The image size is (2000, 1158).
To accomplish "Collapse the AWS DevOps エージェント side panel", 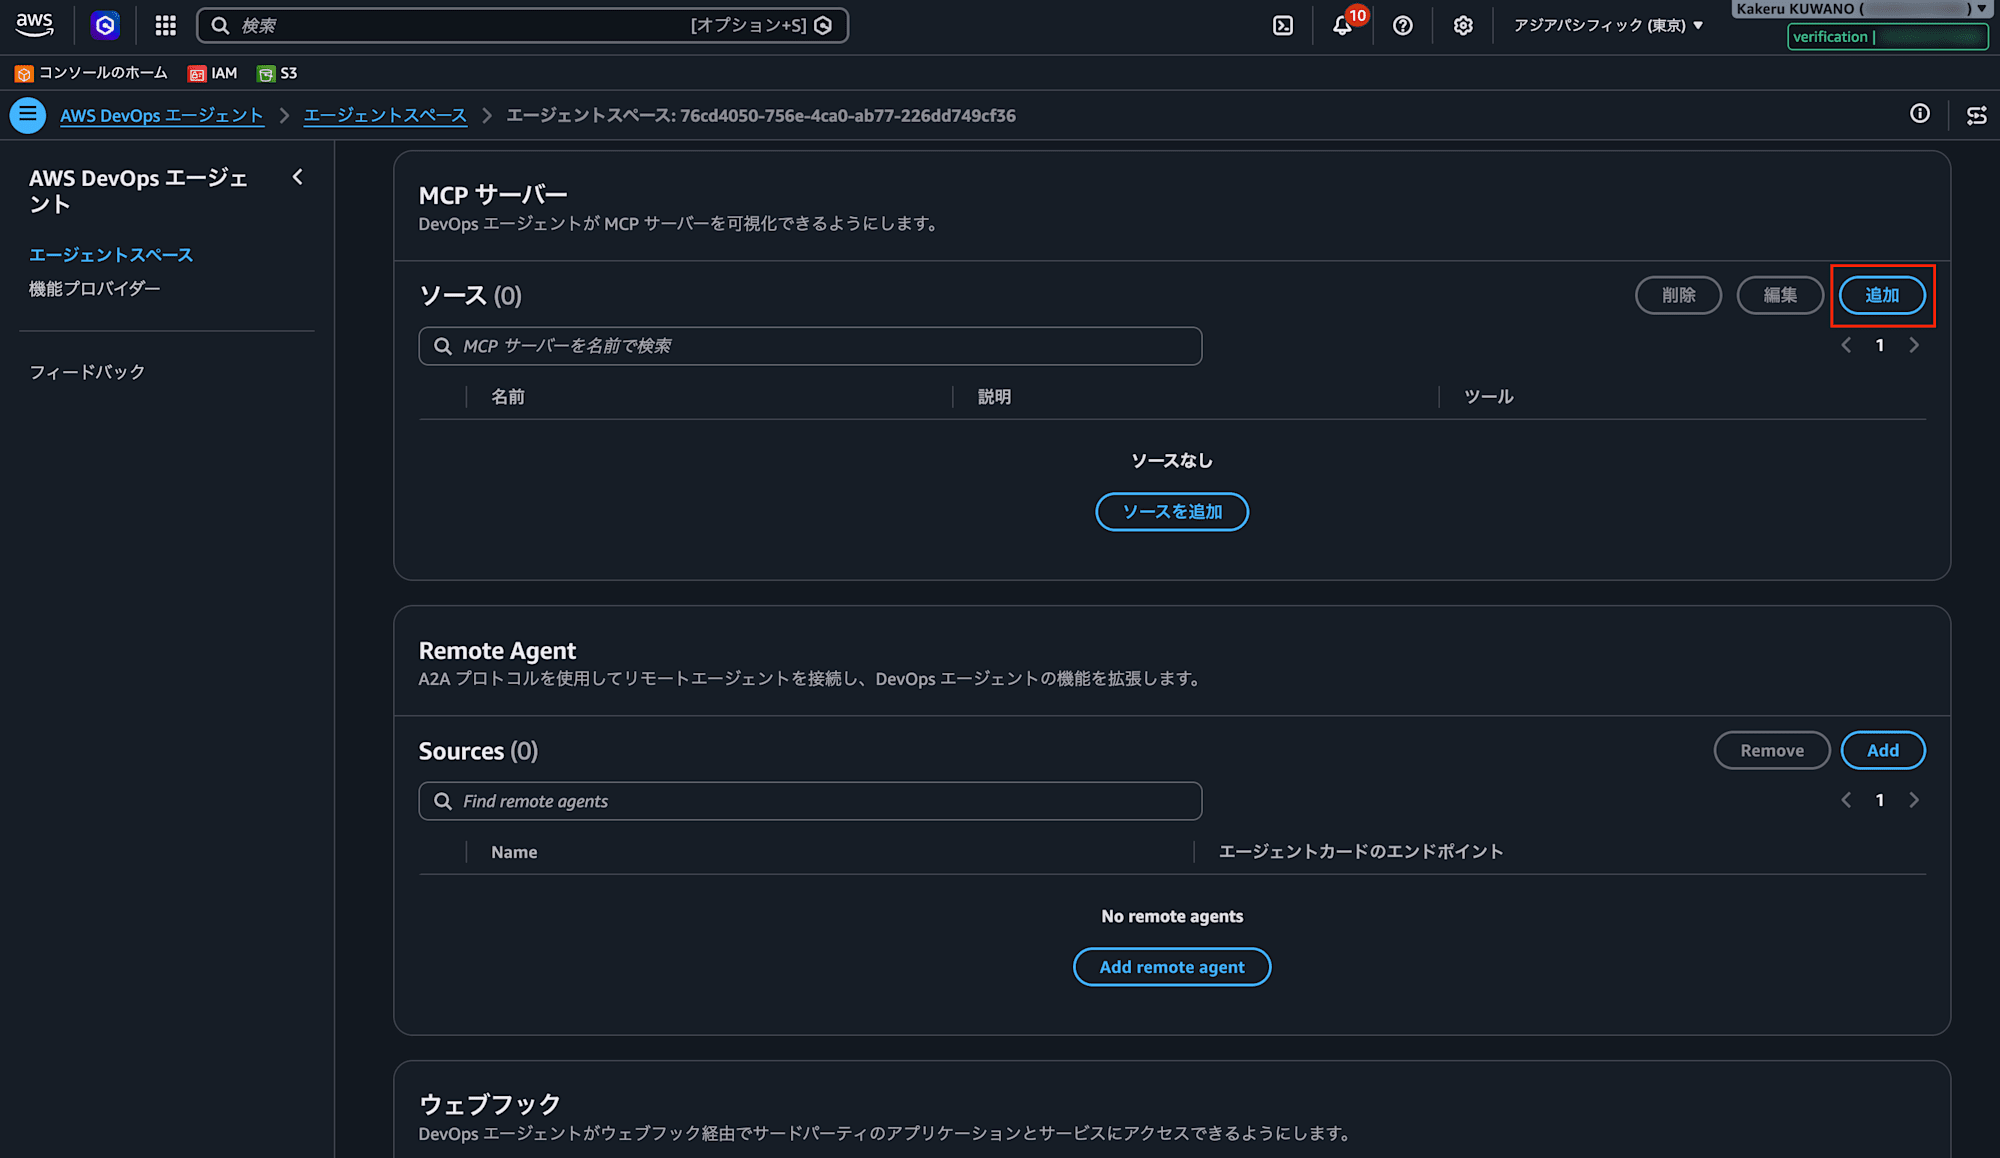I will pyautogui.click(x=297, y=177).
